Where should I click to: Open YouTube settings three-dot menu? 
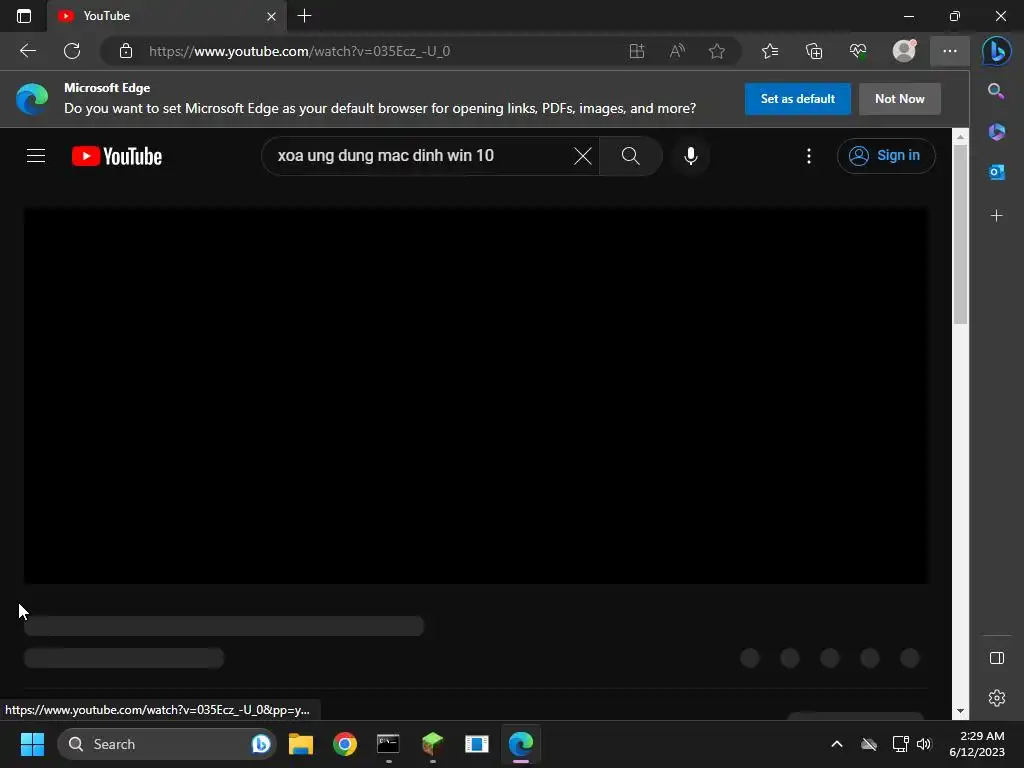(x=808, y=155)
